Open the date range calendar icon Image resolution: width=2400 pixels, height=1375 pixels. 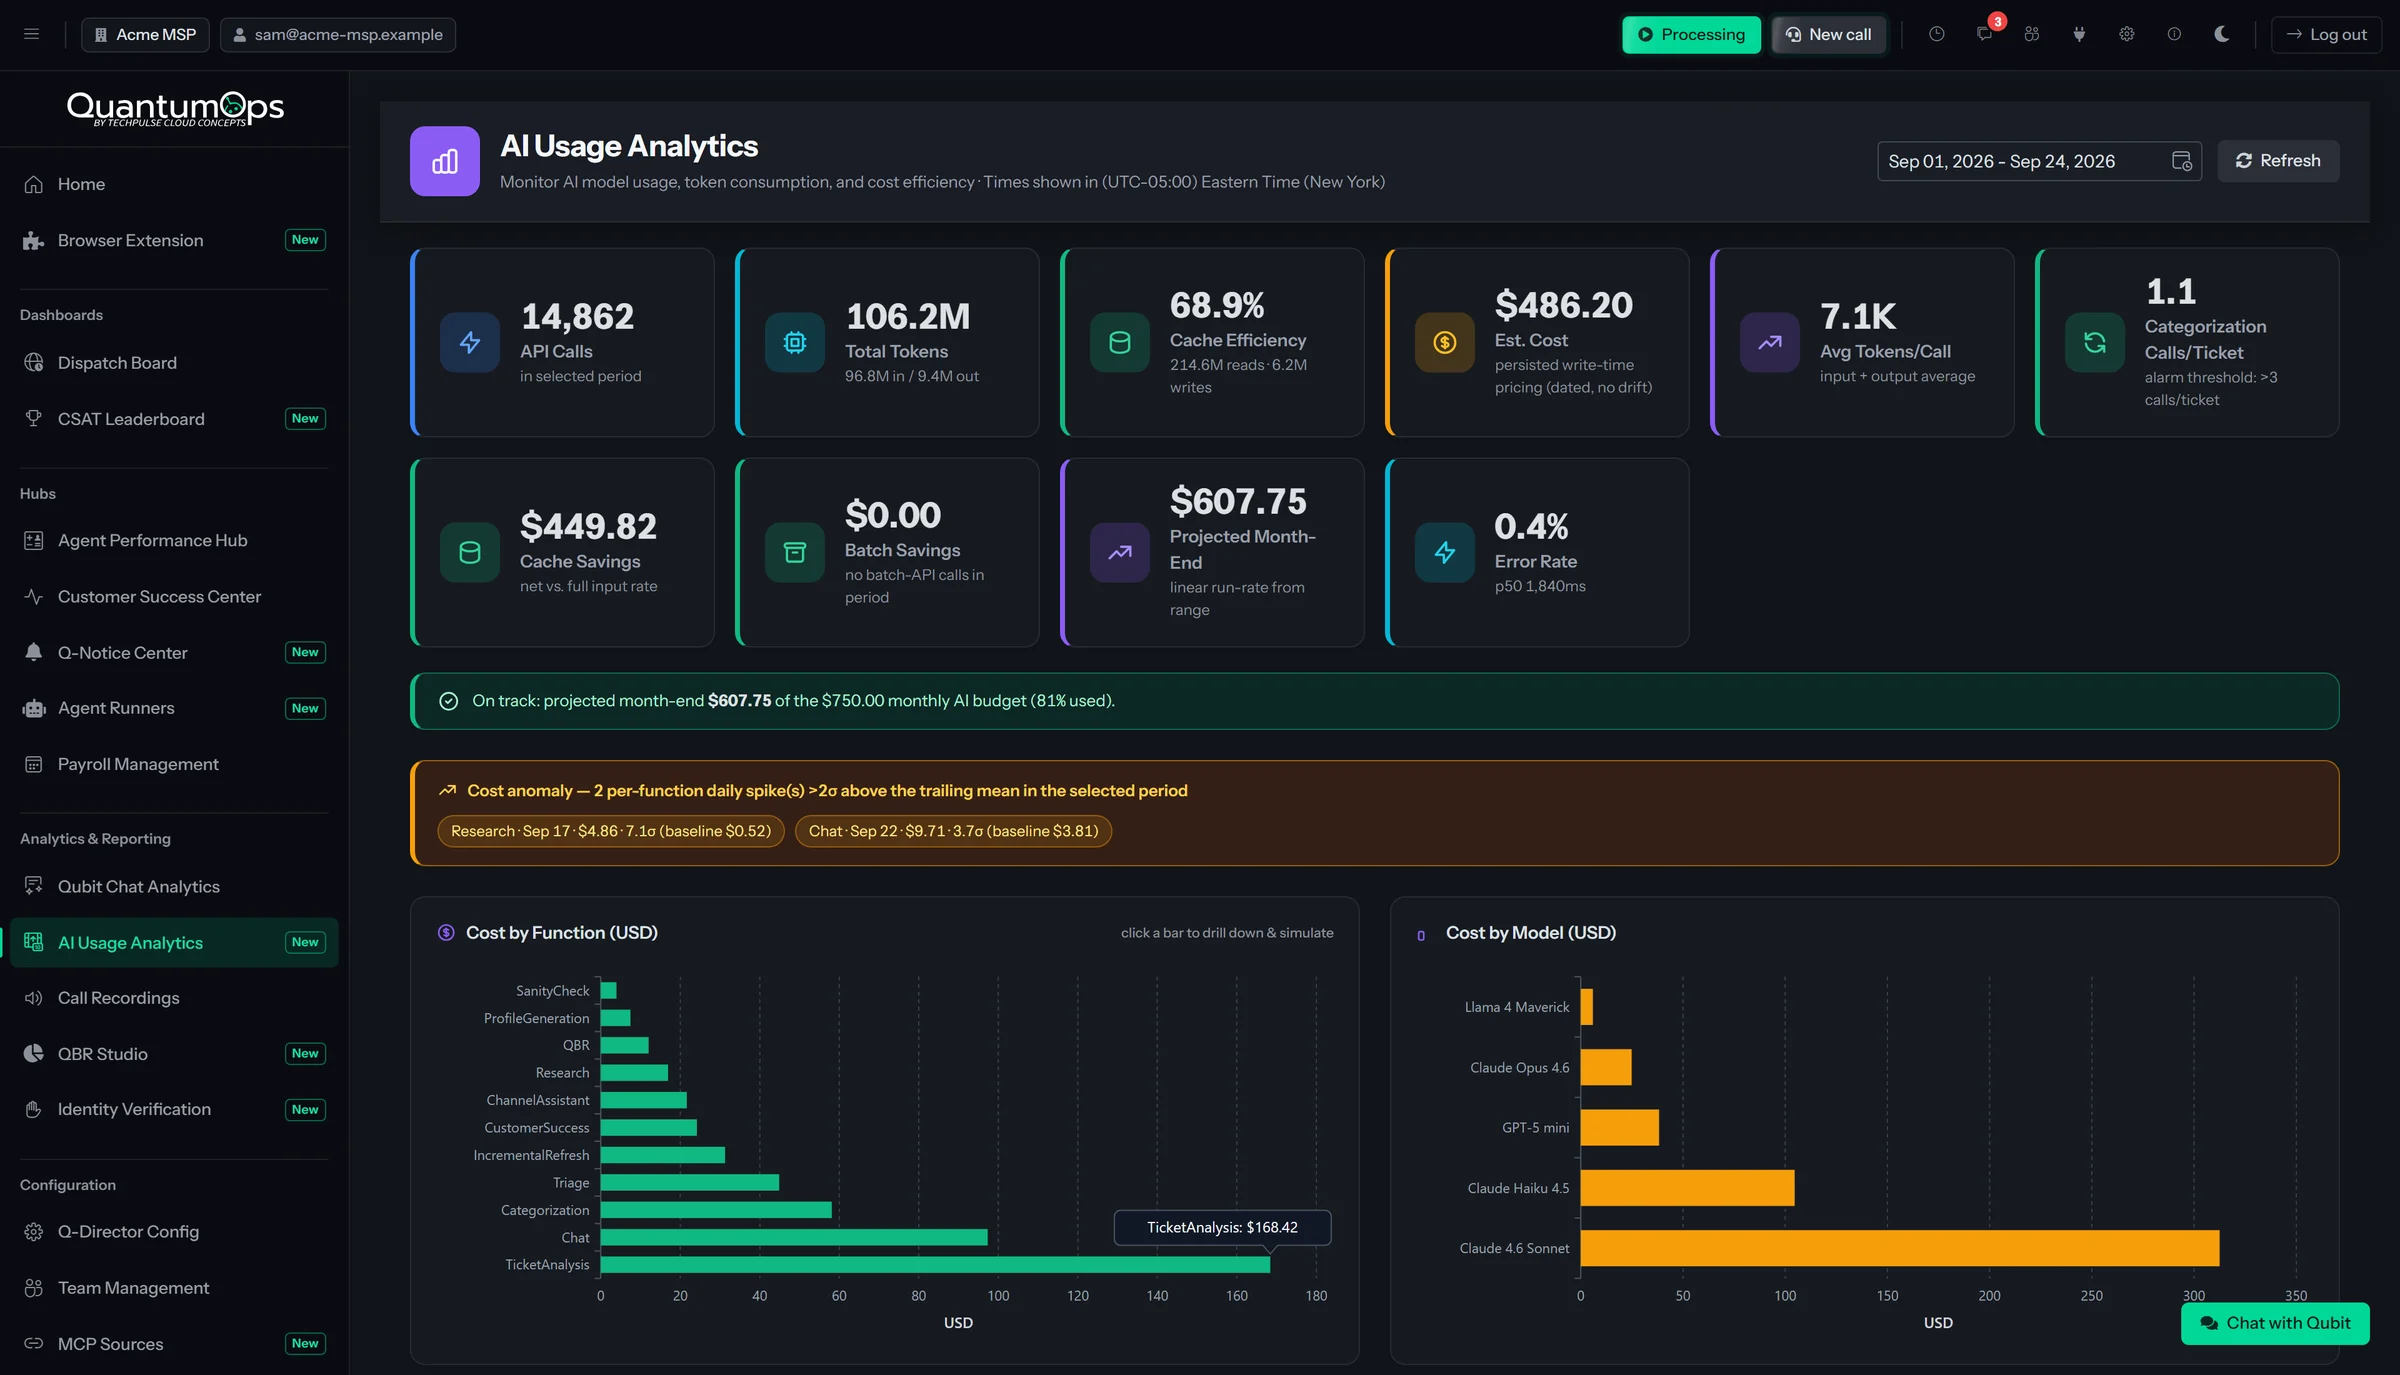(x=2182, y=161)
